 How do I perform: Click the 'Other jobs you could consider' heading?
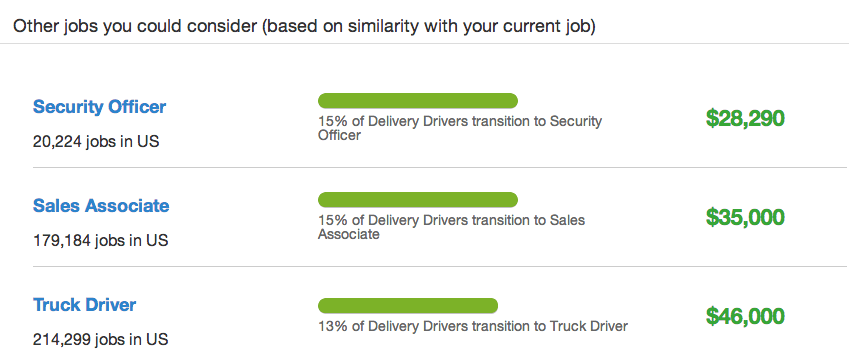click(135, 26)
